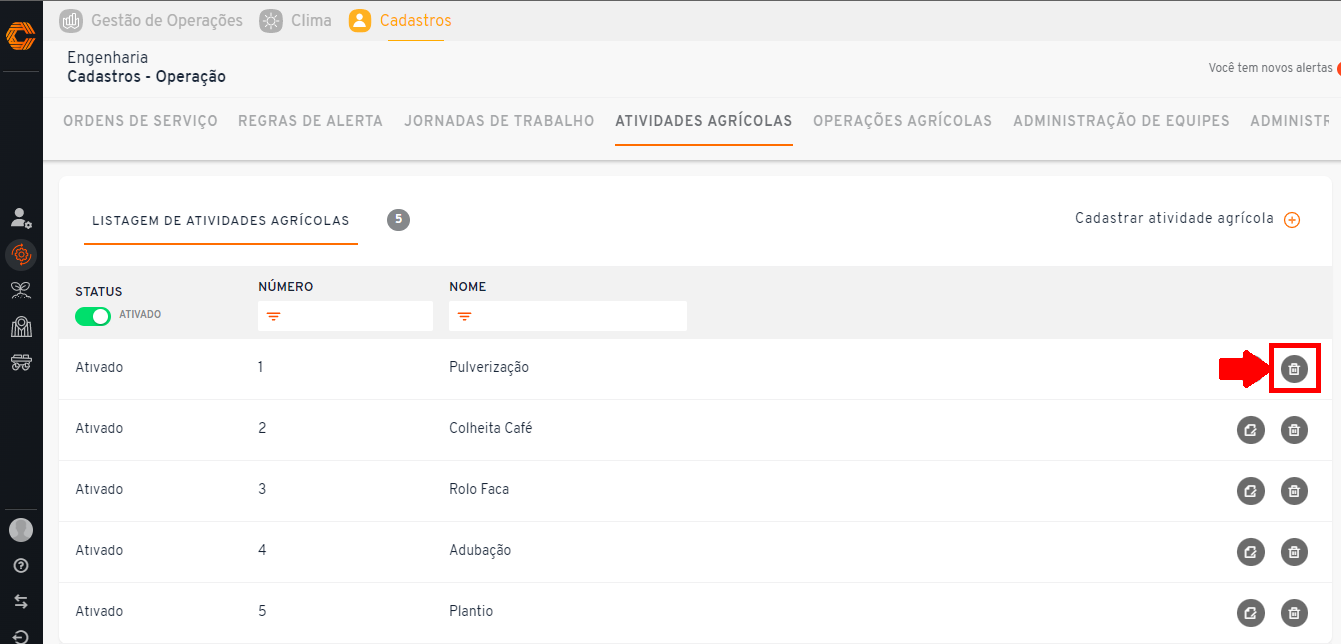
Task: Click the Nome filter input field
Action: coord(568,316)
